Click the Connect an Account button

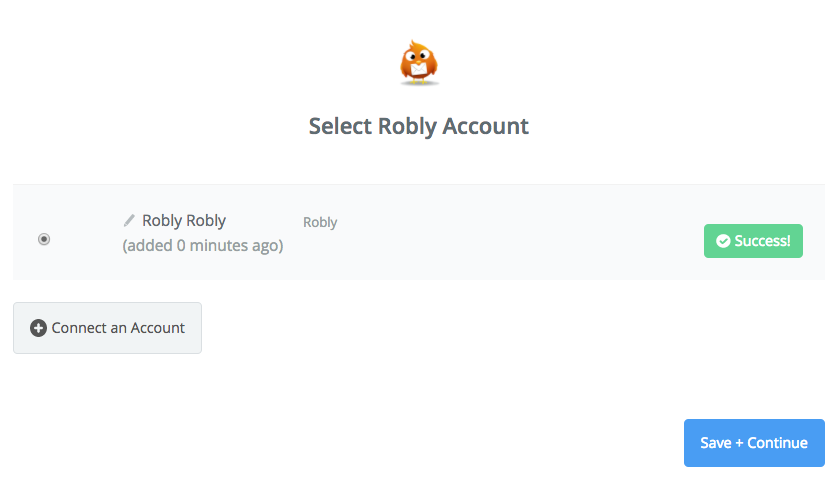click(107, 328)
